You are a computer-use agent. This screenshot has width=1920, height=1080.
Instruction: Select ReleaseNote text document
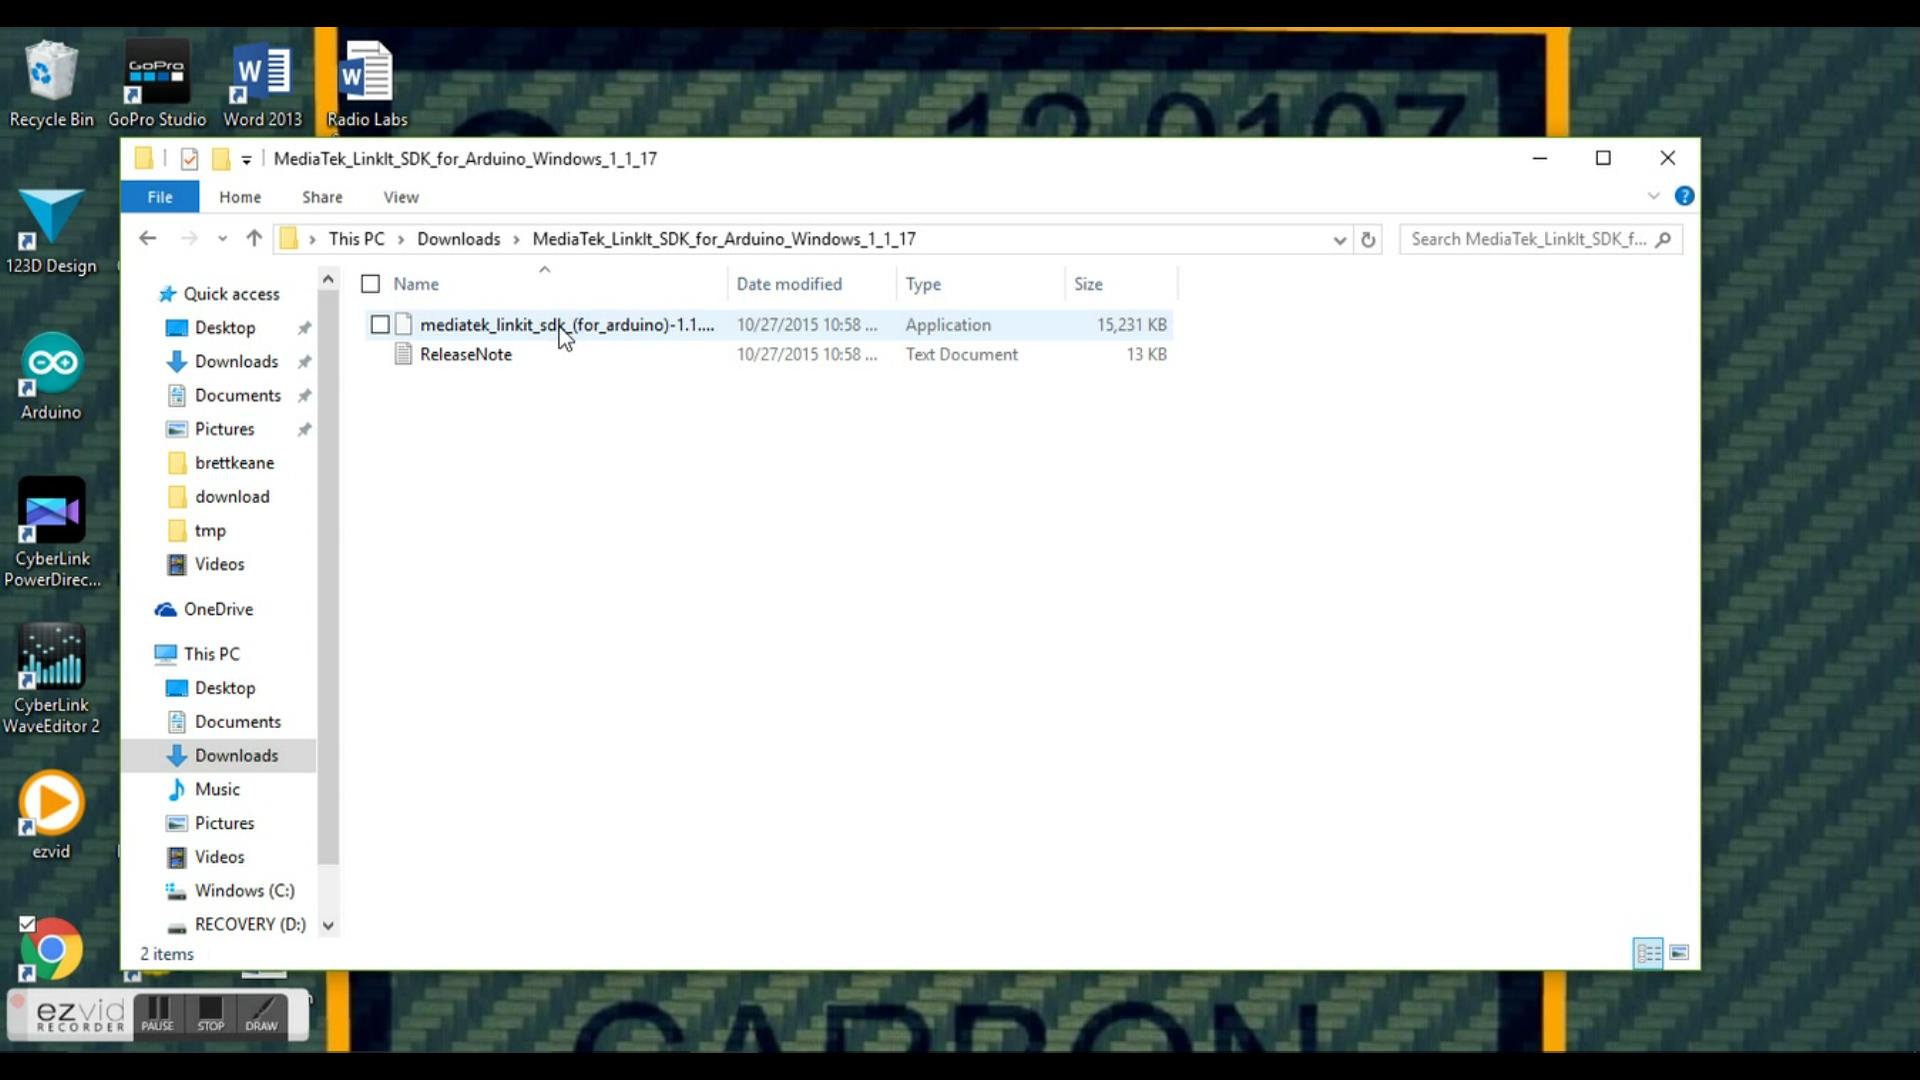point(466,355)
